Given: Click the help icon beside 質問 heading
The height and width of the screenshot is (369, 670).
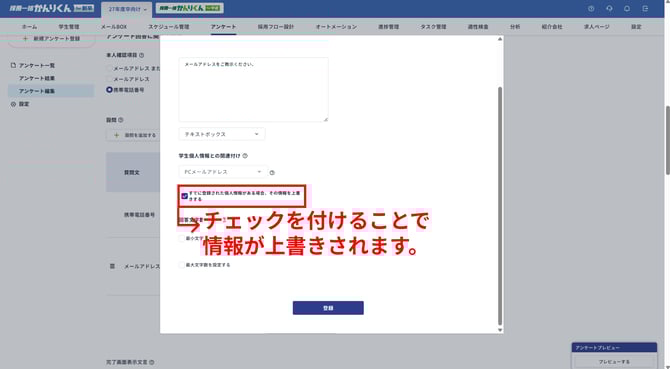Looking at the screenshot, I should pyautogui.click(x=120, y=120).
